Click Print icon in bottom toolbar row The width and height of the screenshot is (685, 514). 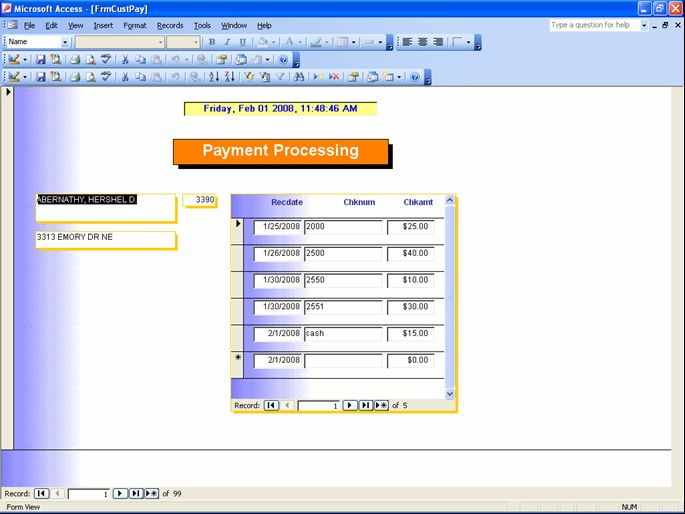tap(75, 77)
